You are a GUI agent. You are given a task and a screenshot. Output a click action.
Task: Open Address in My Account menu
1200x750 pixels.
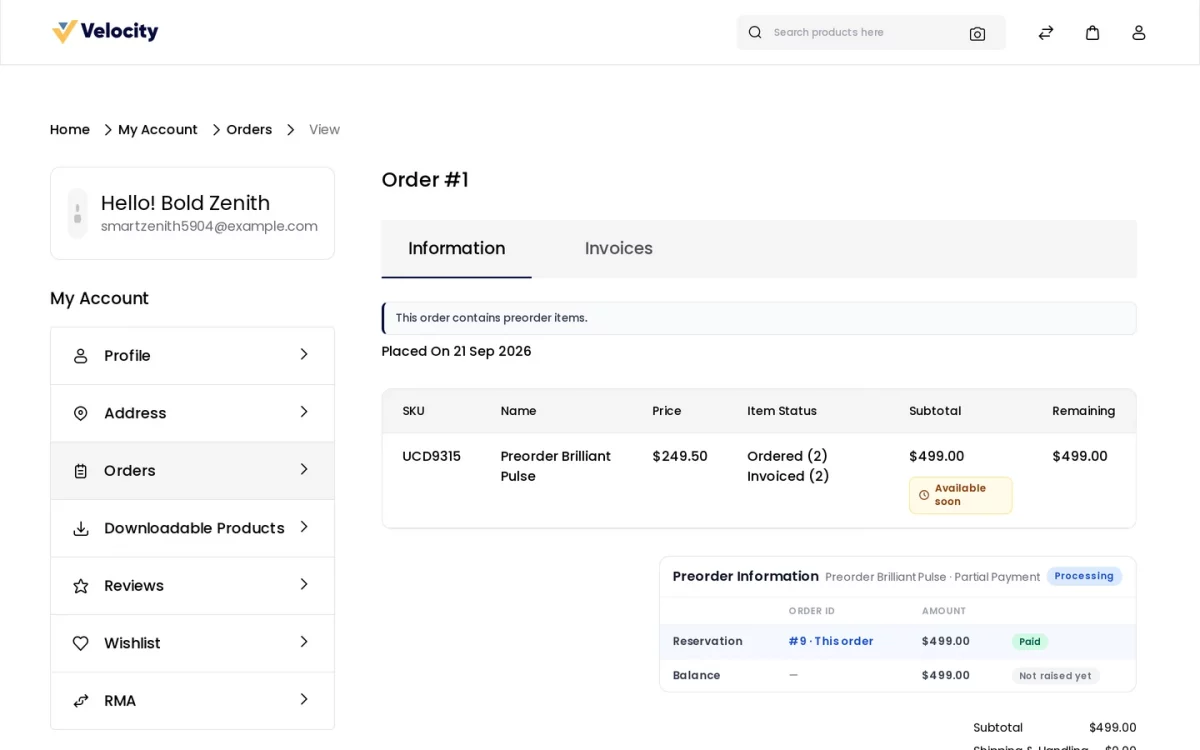tap(192, 413)
